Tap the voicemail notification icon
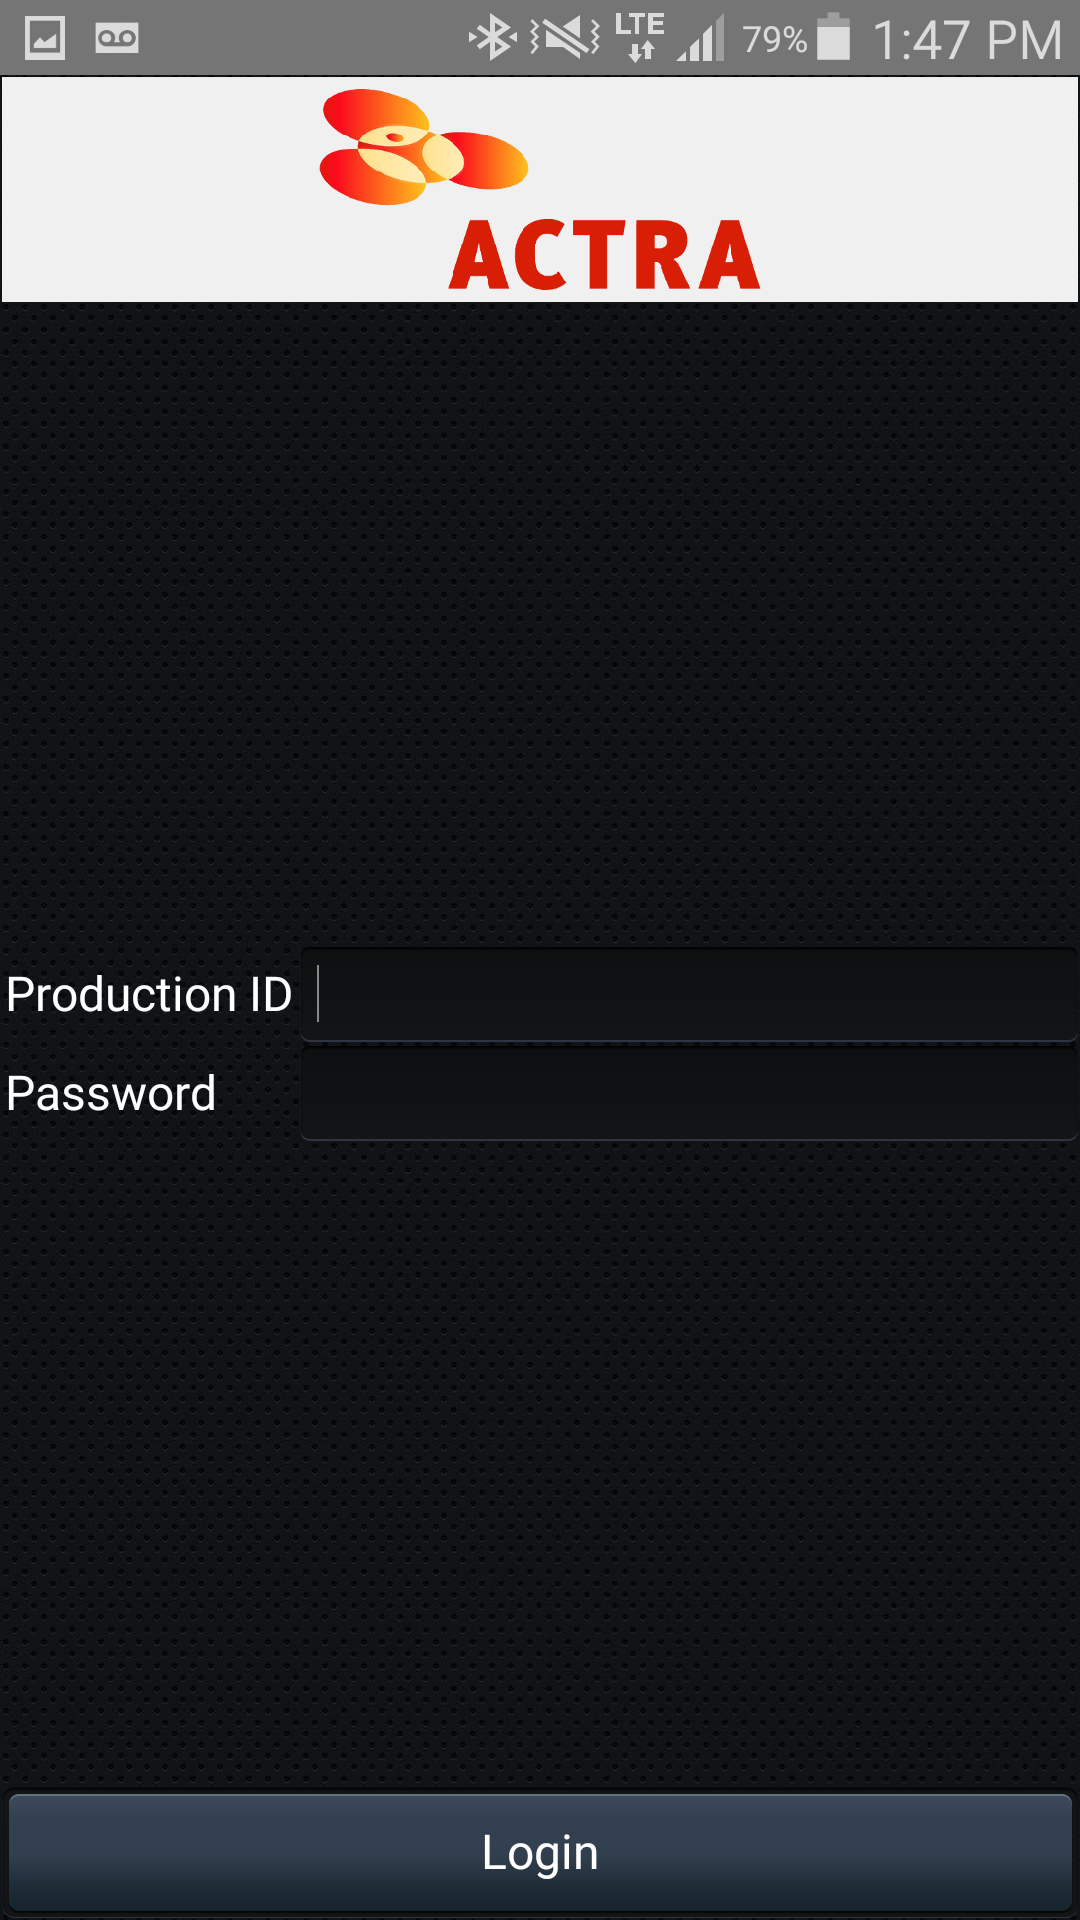The width and height of the screenshot is (1080, 1920). pos(117,39)
